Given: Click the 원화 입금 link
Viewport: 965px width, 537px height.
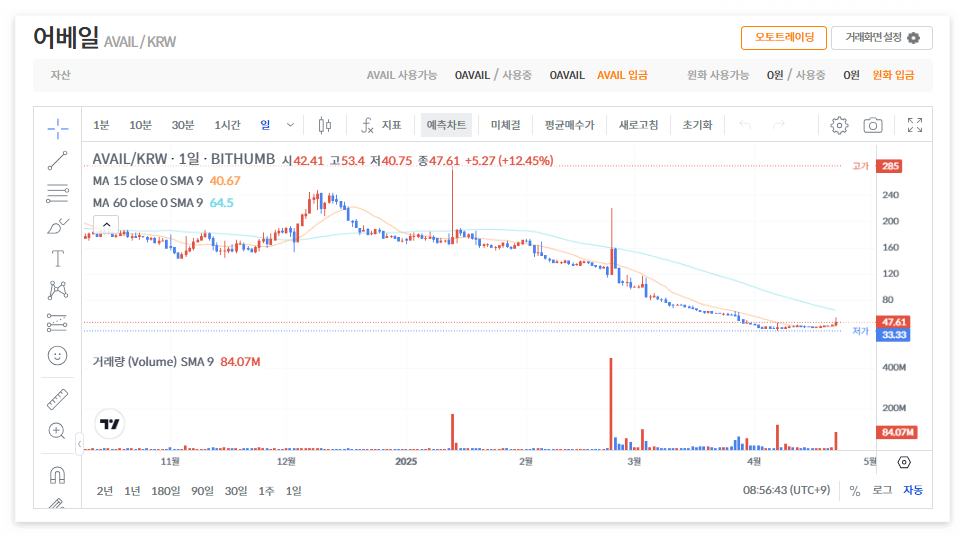Looking at the screenshot, I should click(893, 75).
